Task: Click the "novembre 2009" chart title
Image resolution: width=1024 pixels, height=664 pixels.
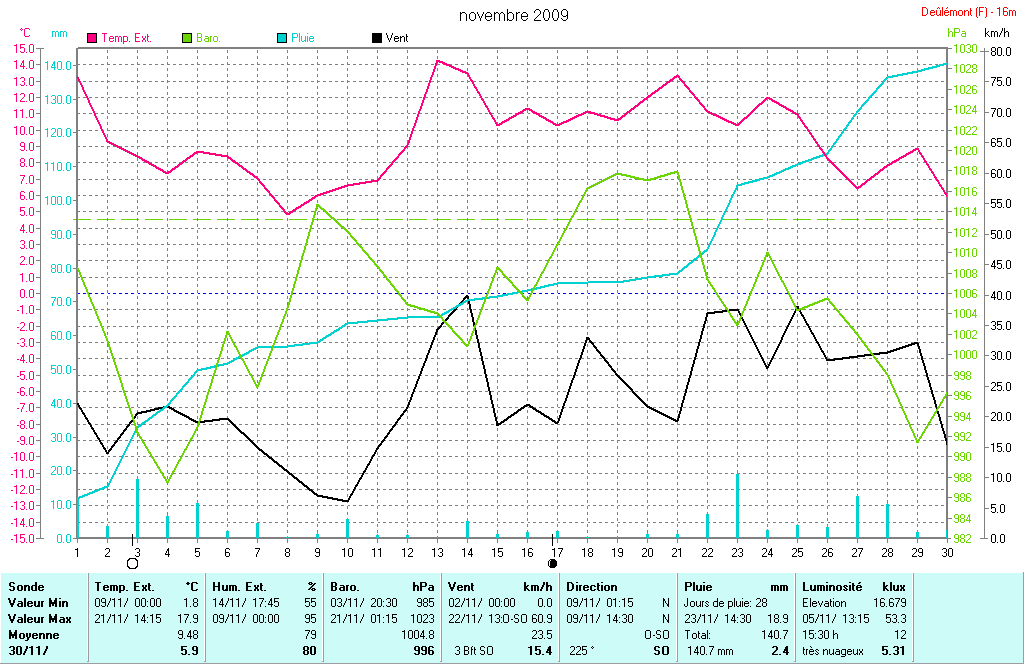Action: tap(513, 15)
